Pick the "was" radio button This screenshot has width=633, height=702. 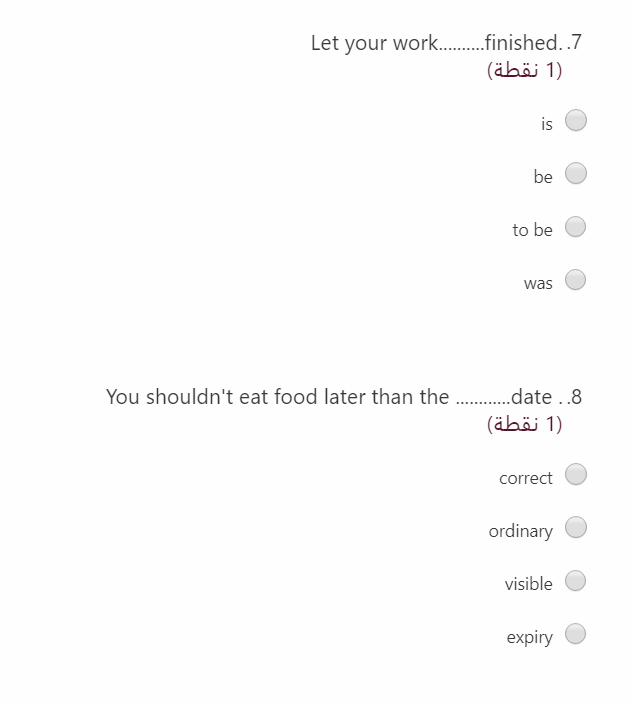[x=576, y=280]
